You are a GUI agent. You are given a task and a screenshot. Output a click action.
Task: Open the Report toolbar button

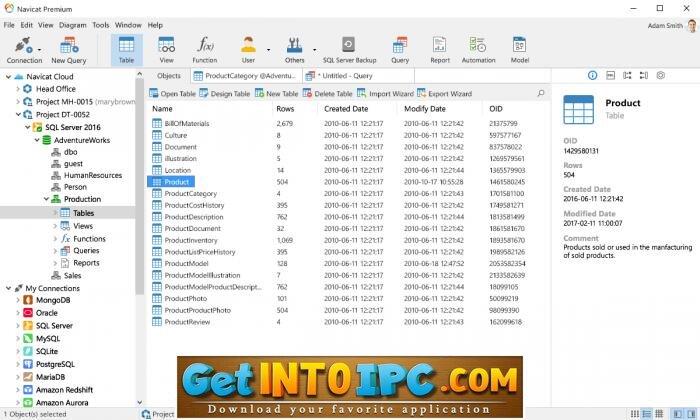[440, 50]
